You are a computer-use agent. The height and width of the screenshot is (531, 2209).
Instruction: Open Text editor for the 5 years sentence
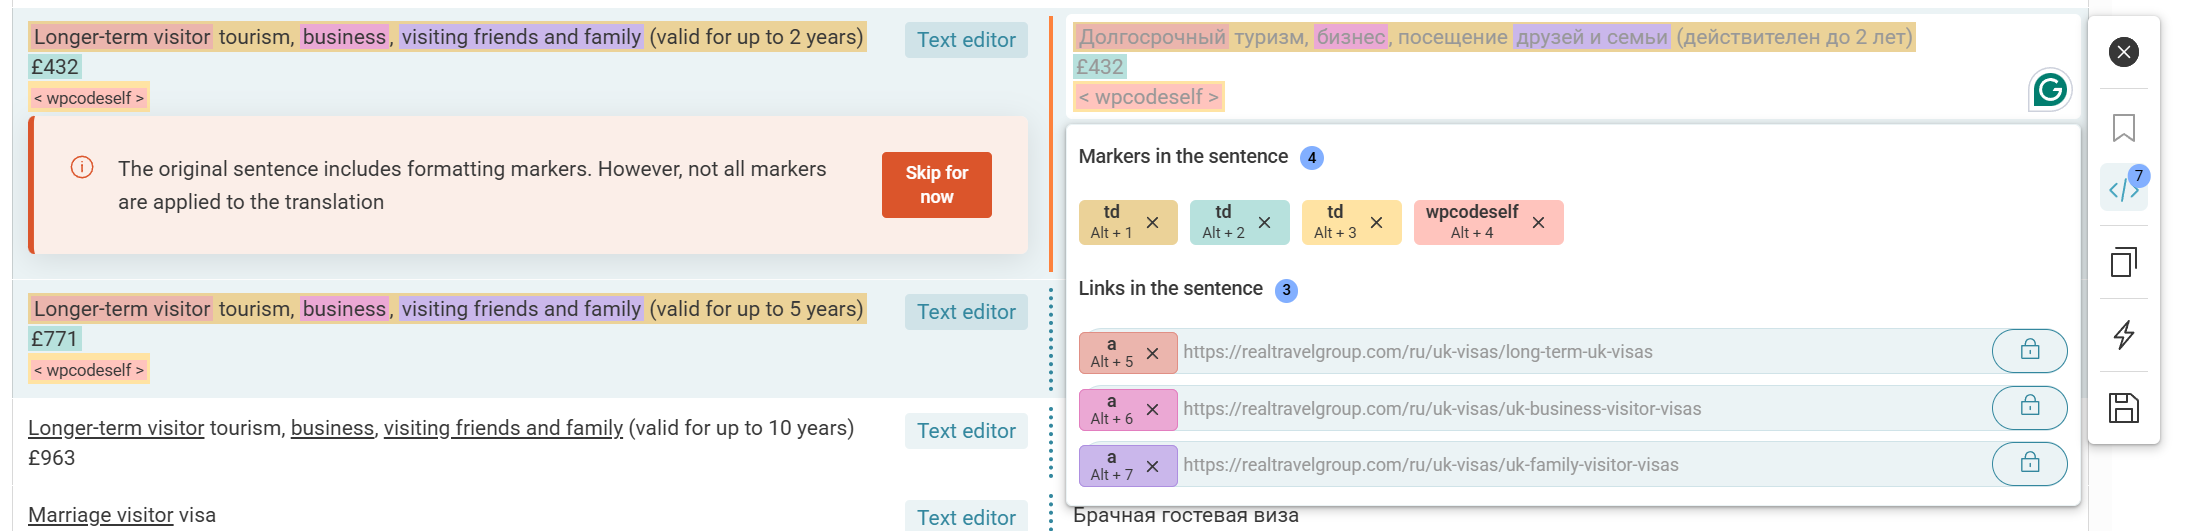click(x=966, y=312)
